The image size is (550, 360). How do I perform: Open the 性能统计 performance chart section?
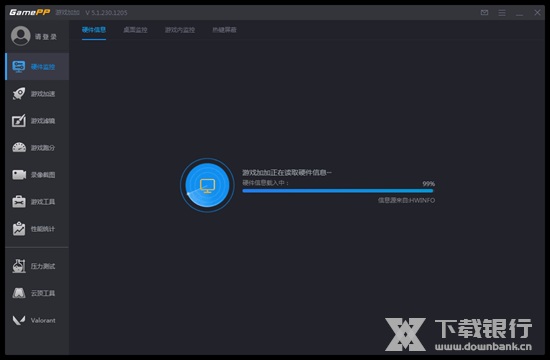37,229
